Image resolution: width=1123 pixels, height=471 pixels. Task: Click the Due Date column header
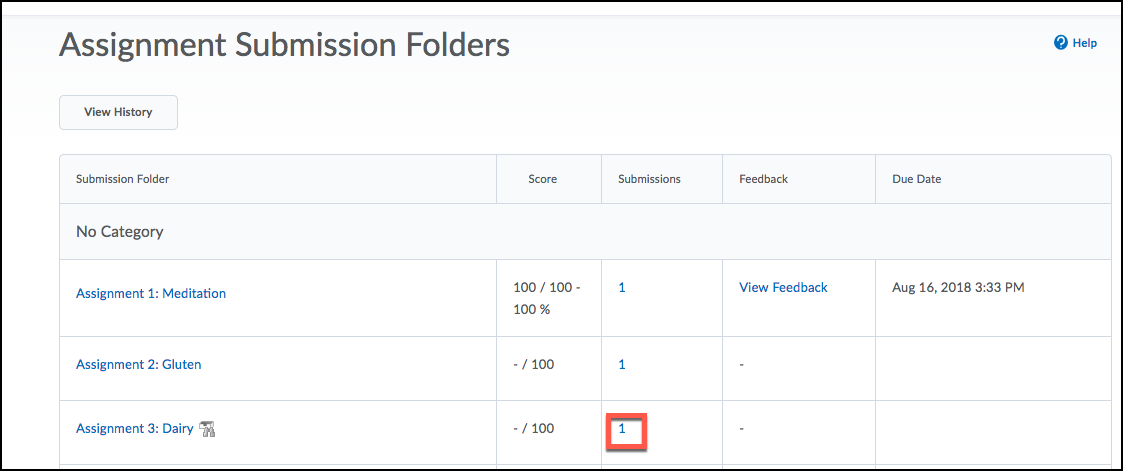917,179
